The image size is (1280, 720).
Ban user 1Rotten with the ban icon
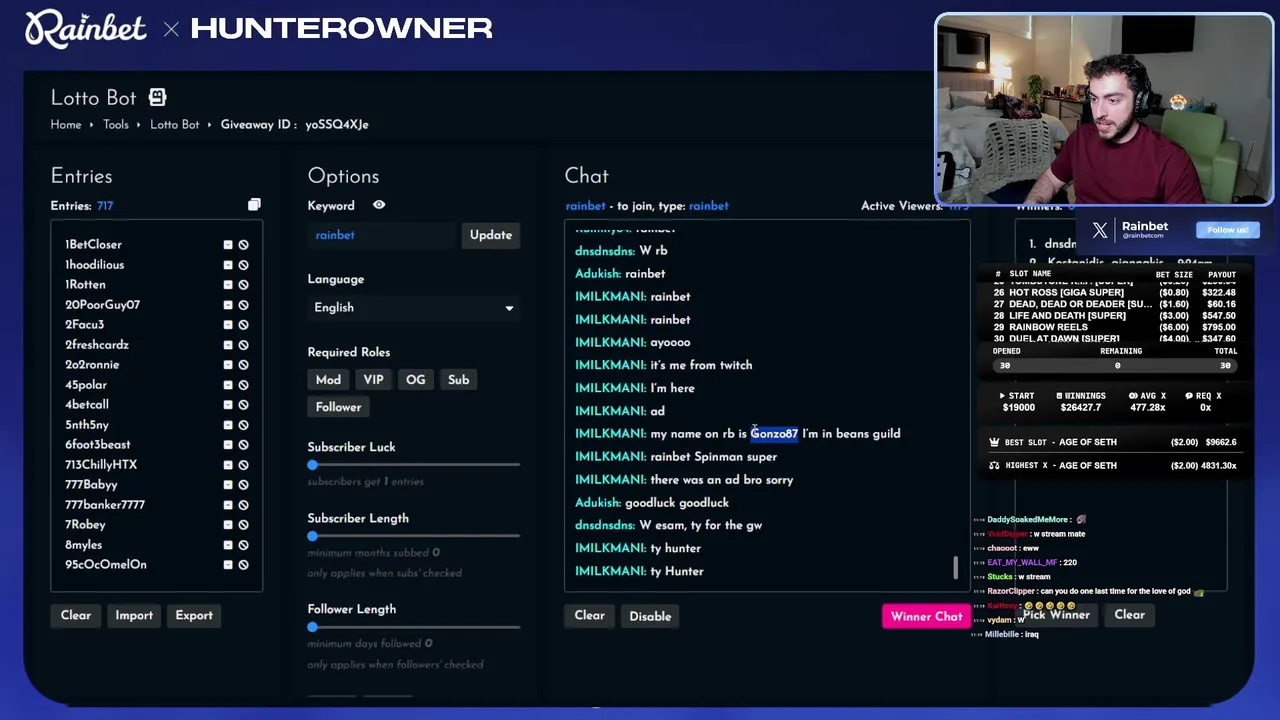(x=243, y=285)
